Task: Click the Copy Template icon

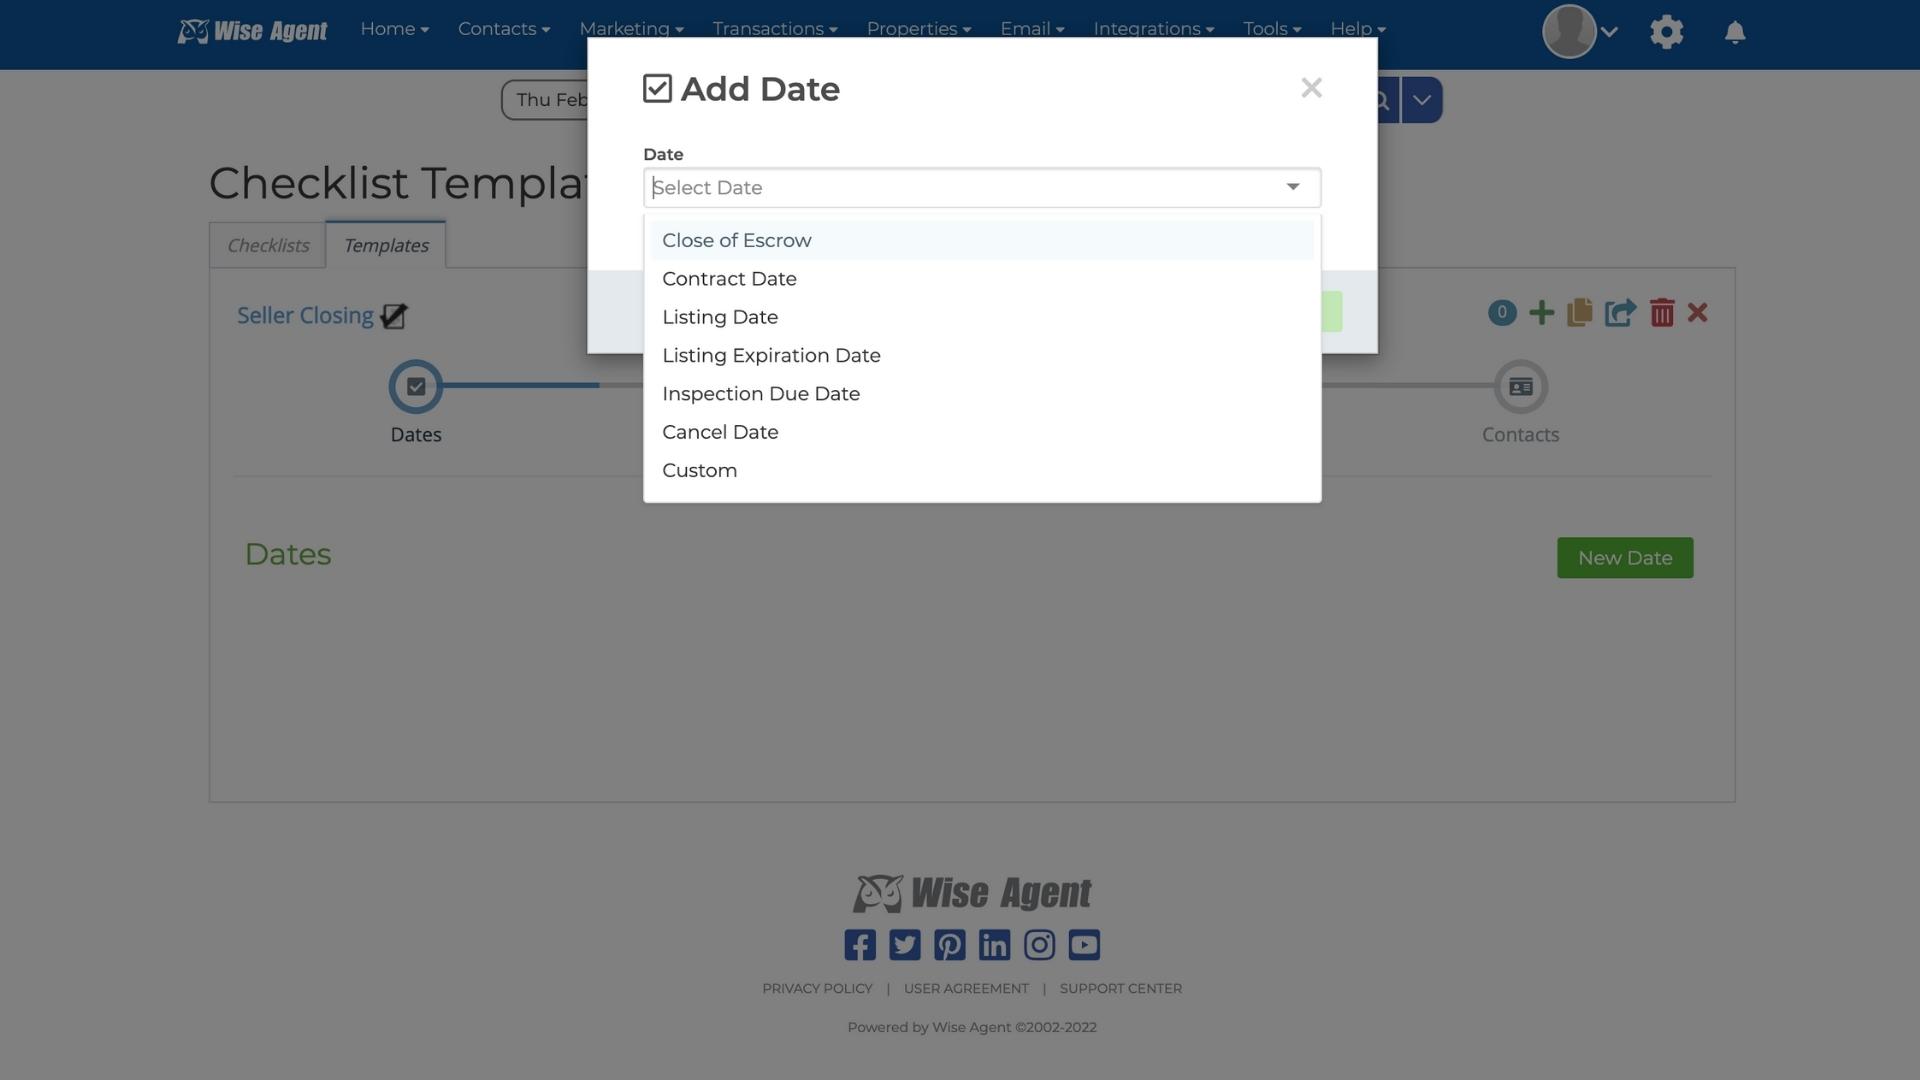Action: click(1580, 313)
